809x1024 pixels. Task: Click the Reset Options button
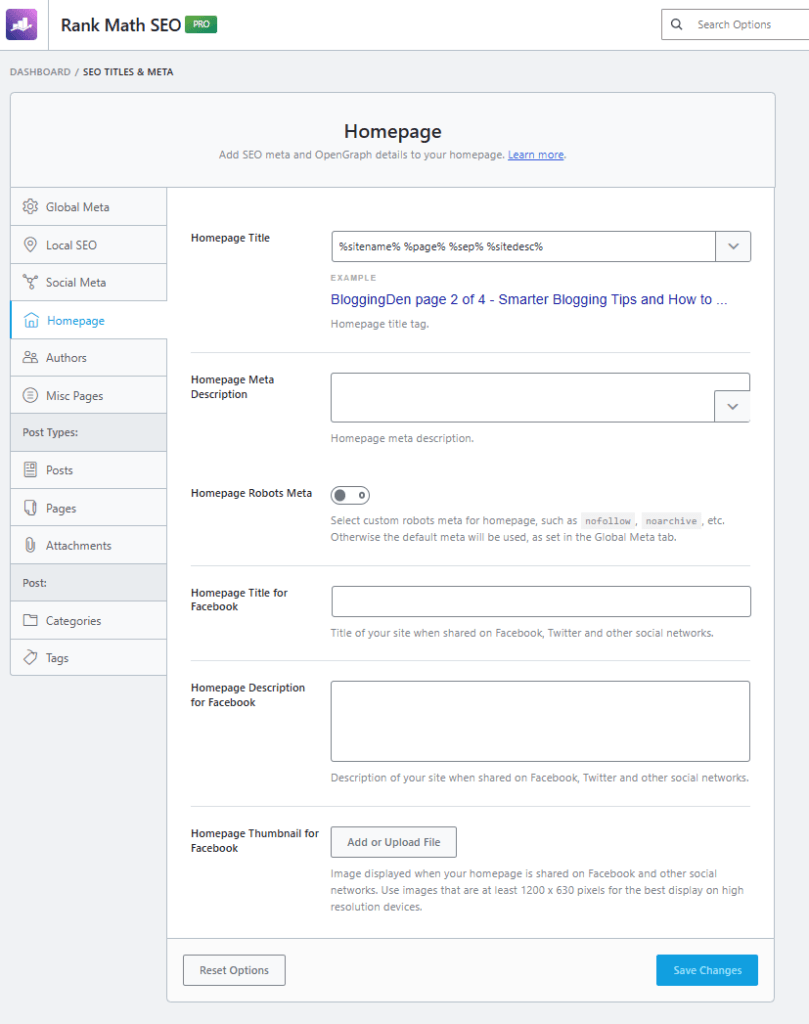click(234, 970)
